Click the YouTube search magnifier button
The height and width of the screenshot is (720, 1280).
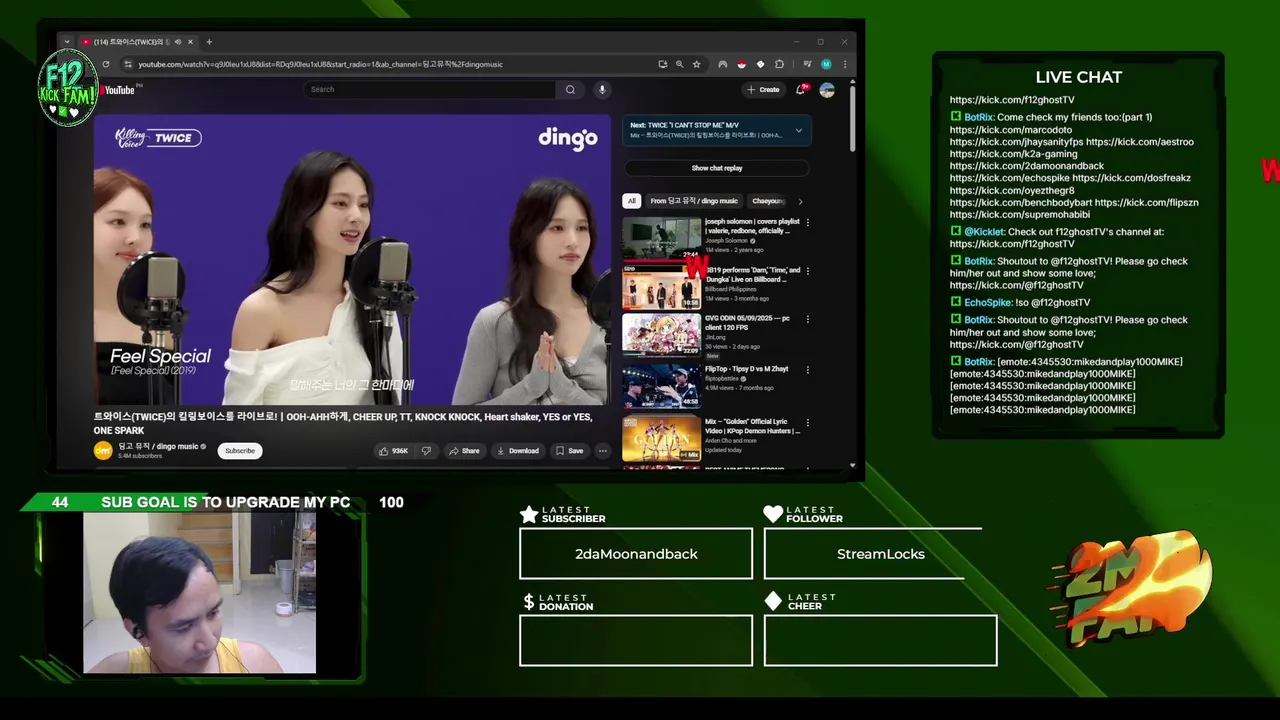coord(570,89)
